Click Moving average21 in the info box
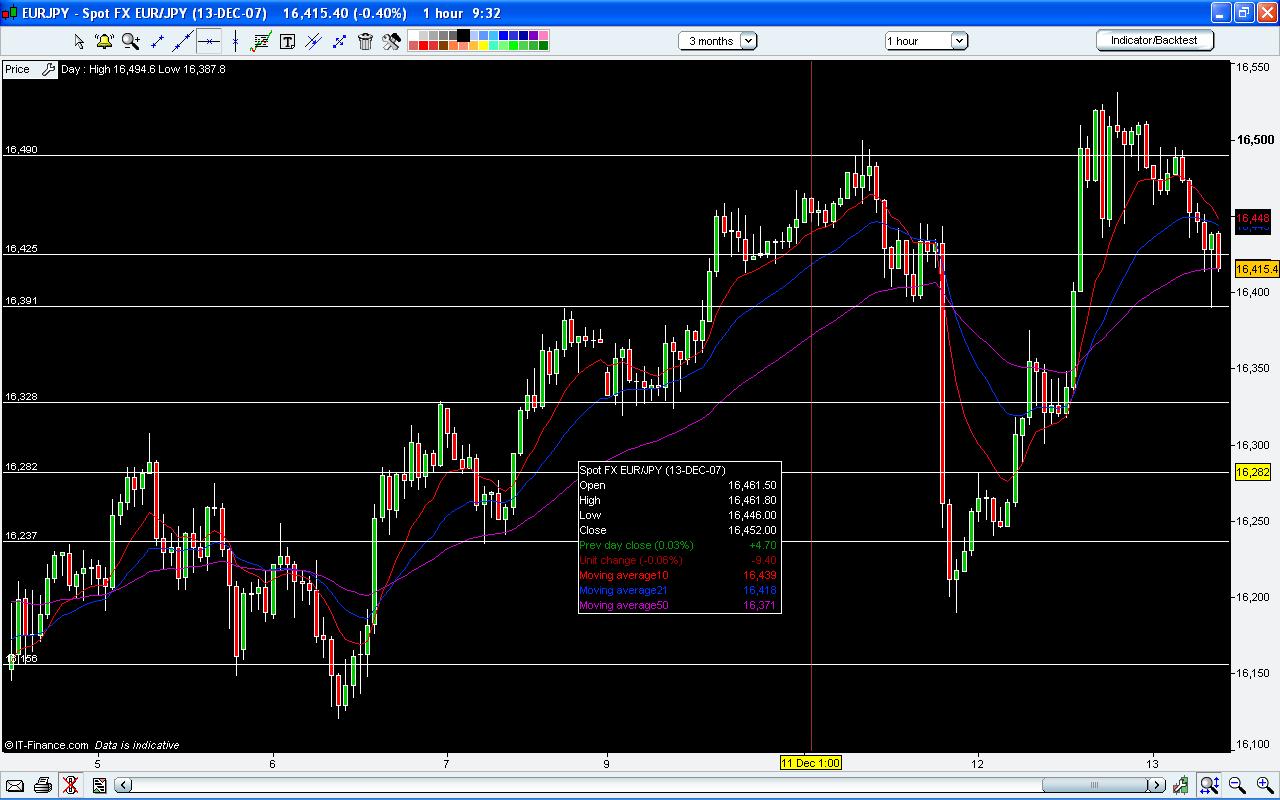This screenshot has width=1280, height=800. pos(625,590)
